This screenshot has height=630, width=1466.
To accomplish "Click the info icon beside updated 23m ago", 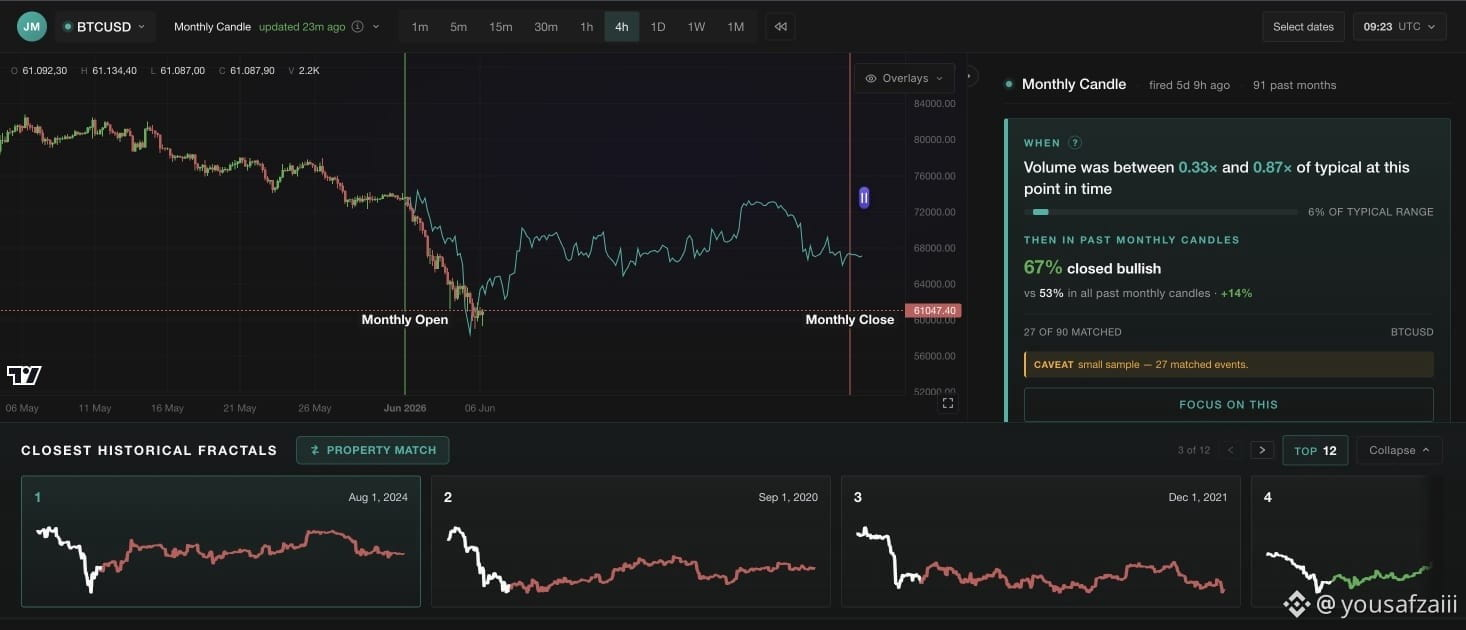I will coord(358,27).
